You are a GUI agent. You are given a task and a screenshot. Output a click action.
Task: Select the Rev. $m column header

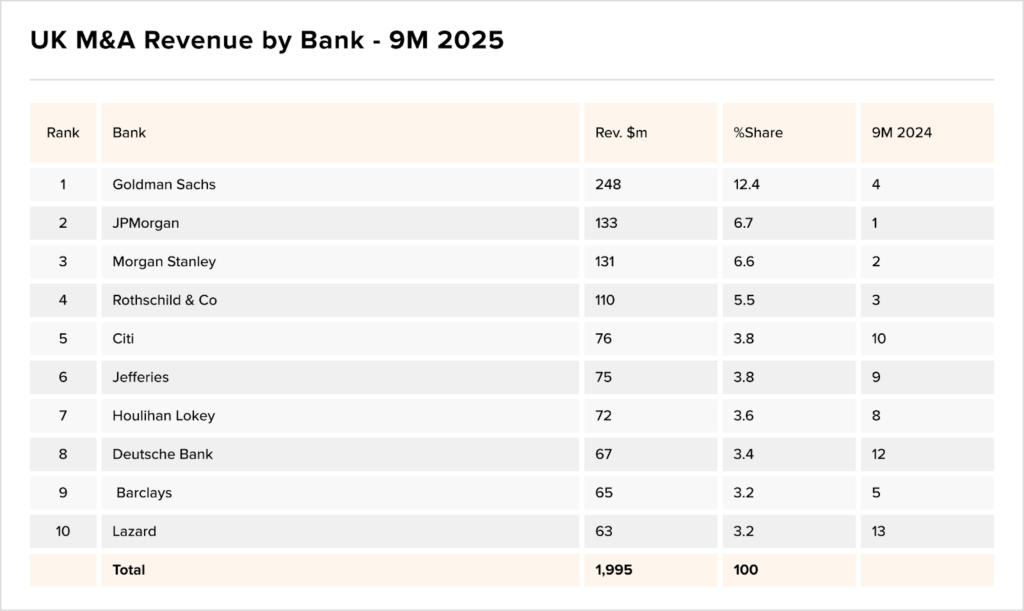[x=621, y=133]
